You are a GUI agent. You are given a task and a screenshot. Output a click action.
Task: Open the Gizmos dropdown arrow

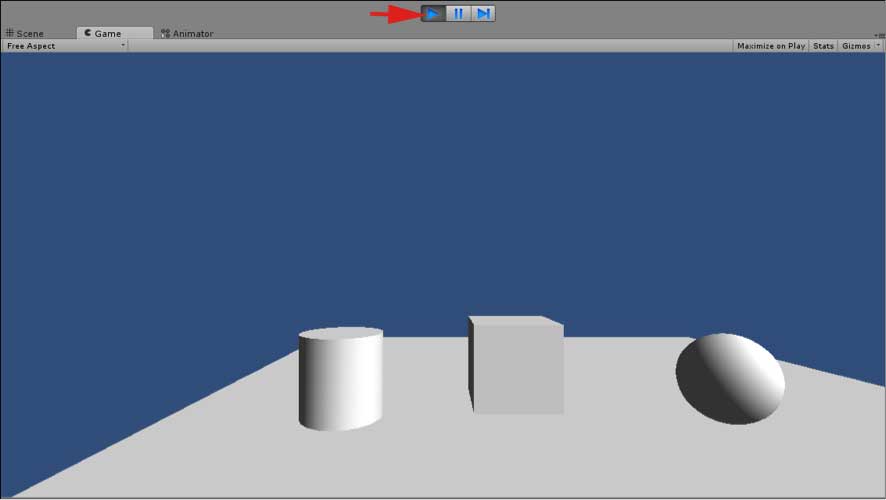(878, 46)
